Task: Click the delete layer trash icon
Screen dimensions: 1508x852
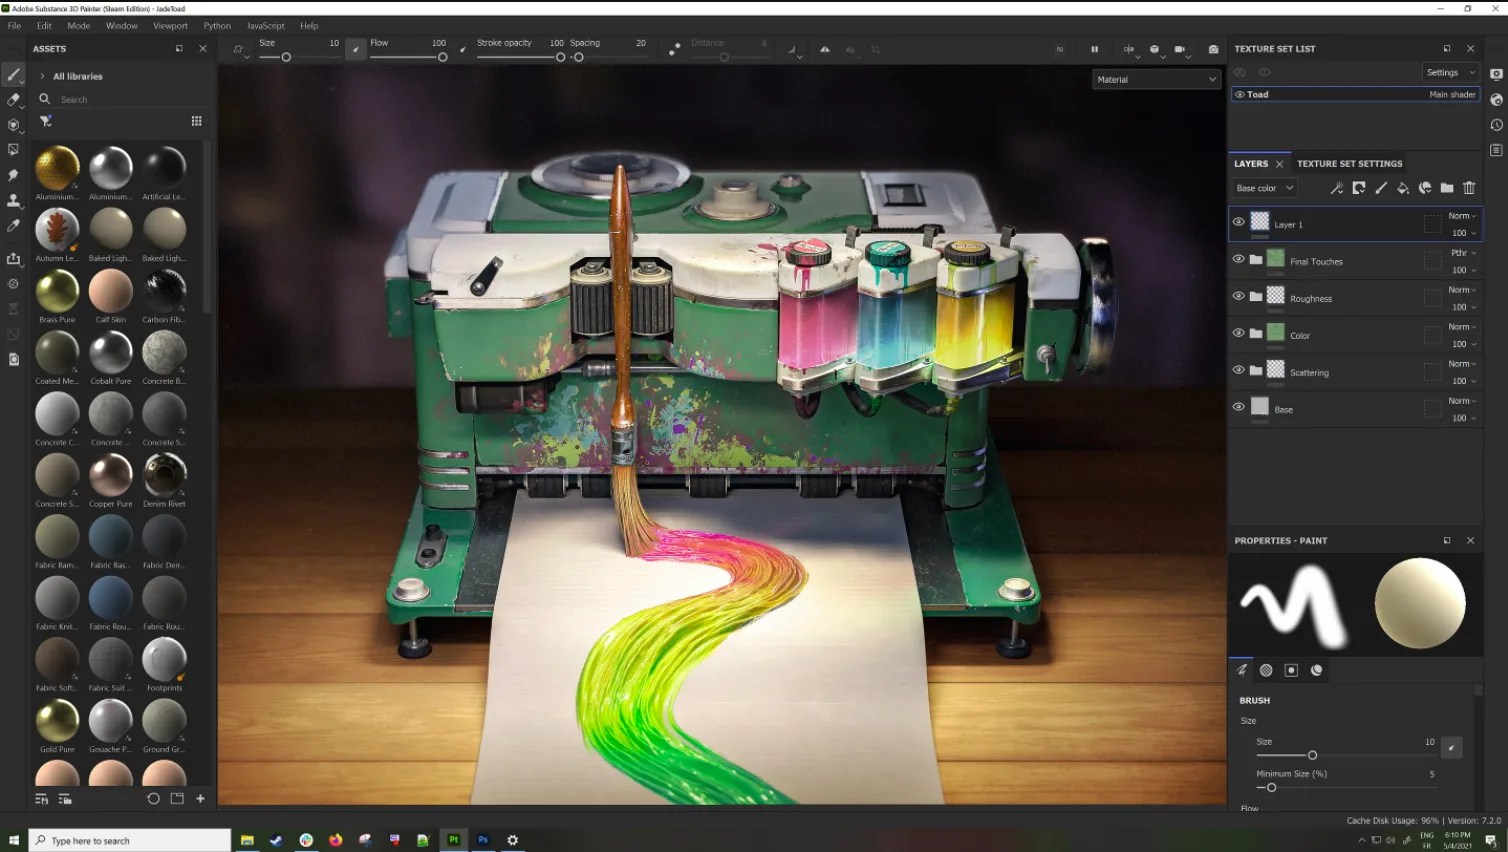Action: (x=1469, y=188)
